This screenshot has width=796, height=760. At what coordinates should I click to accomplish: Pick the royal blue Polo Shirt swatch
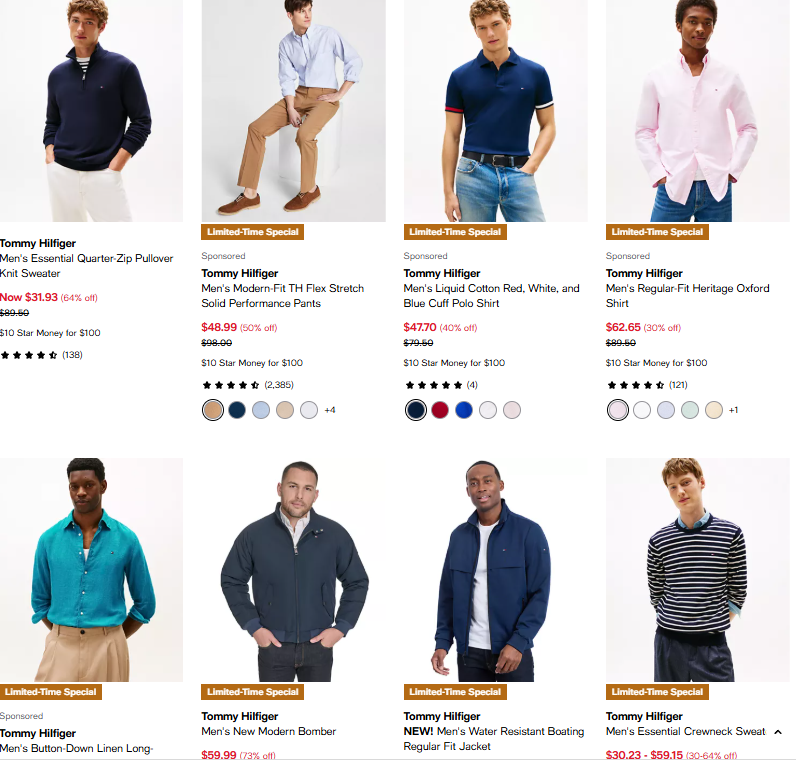point(463,410)
